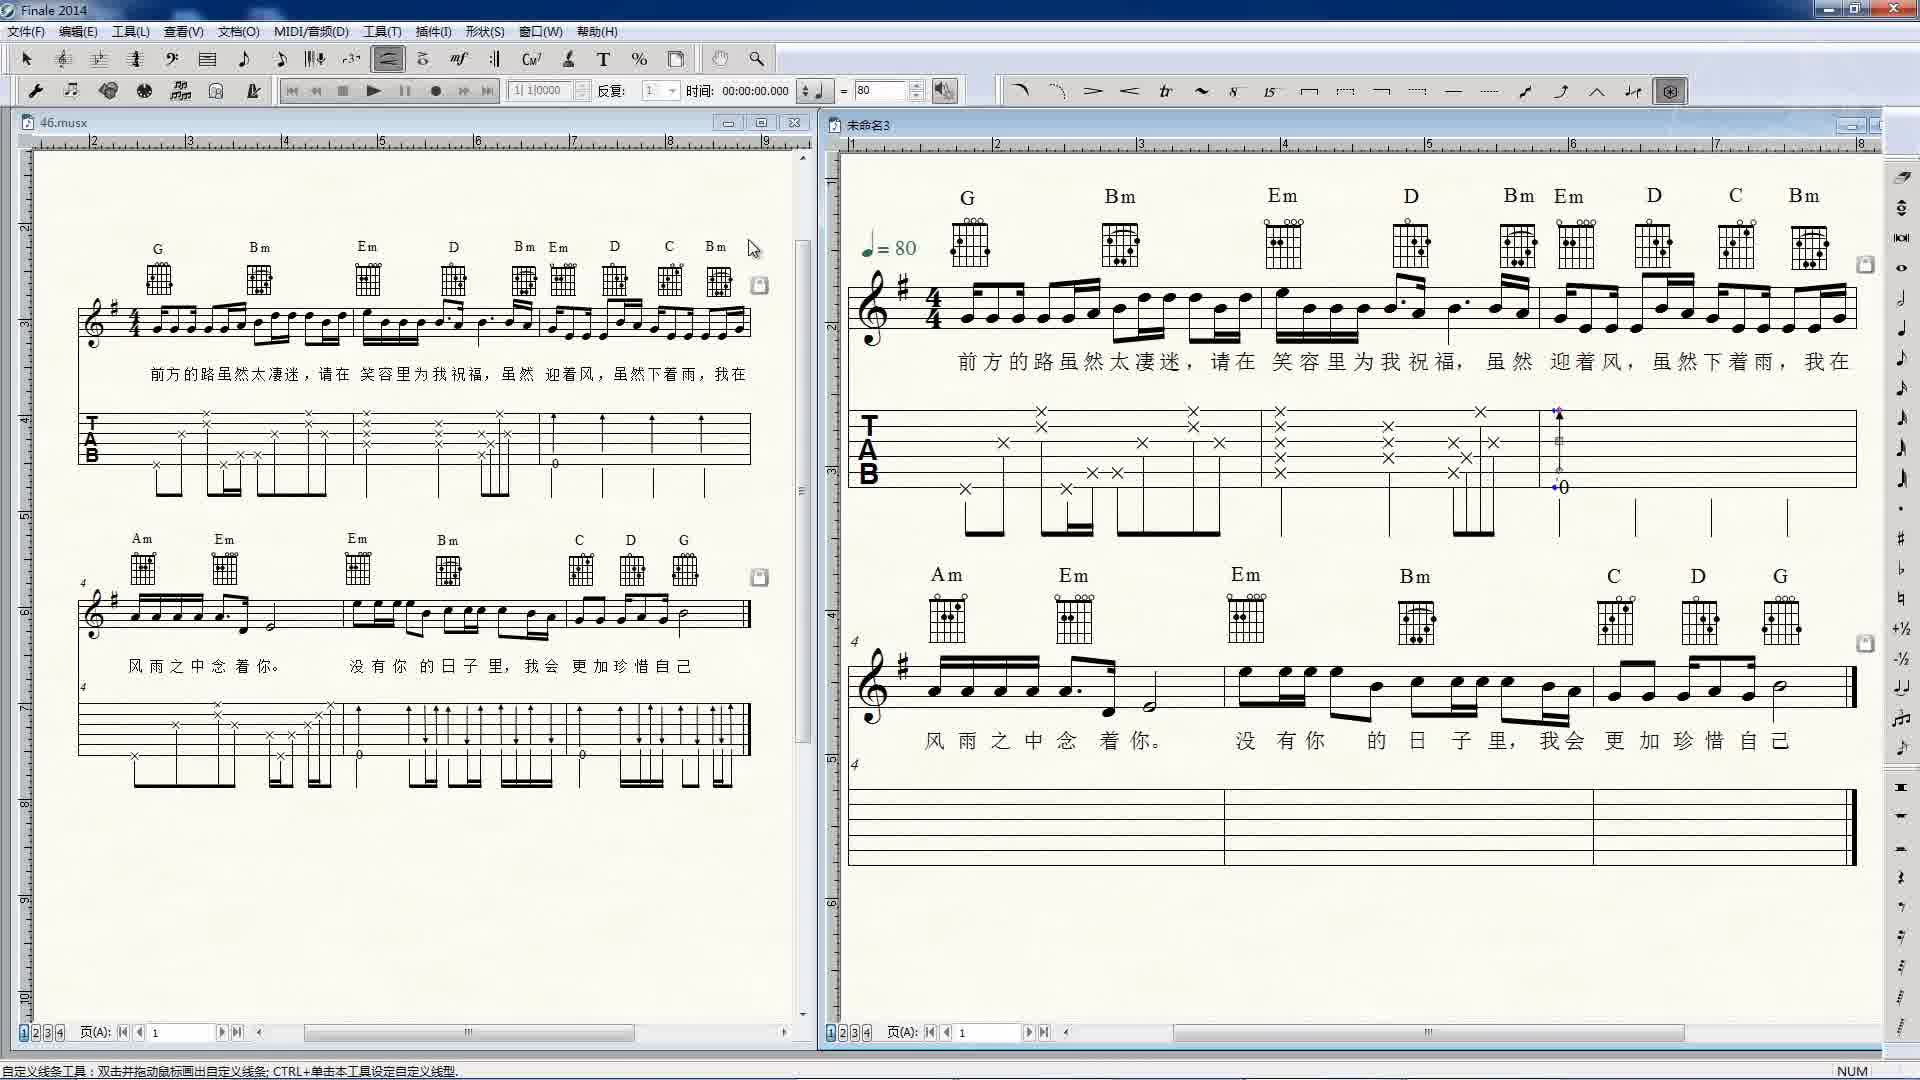The width and height of the screenshot is (1920, 1080).
Task: Click the Record button icon
Action: point(433,90)
